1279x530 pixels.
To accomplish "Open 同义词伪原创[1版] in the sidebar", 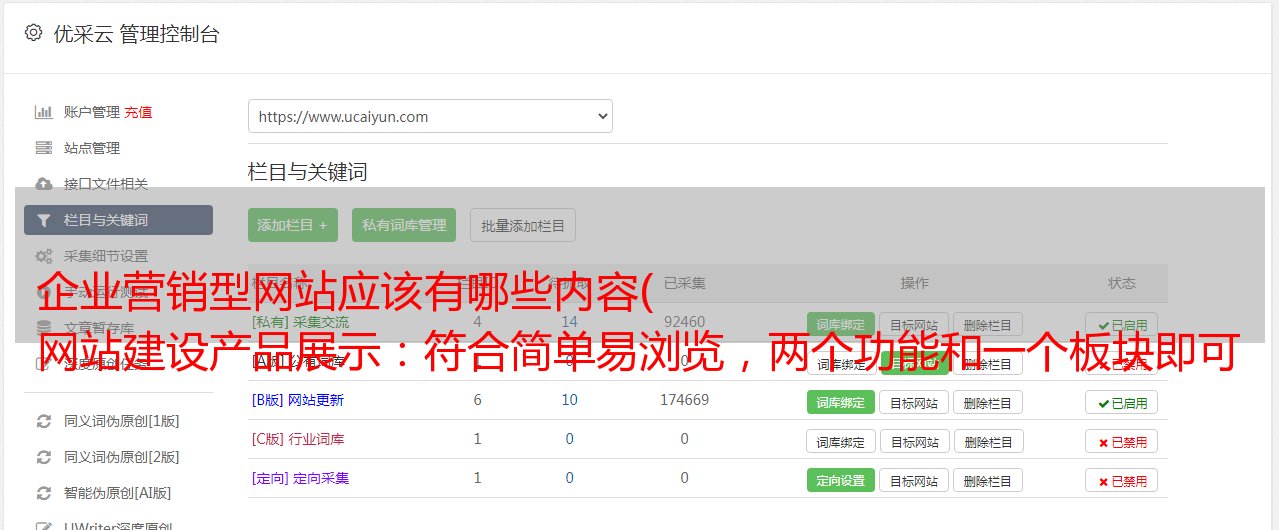I will click(122, 421).
